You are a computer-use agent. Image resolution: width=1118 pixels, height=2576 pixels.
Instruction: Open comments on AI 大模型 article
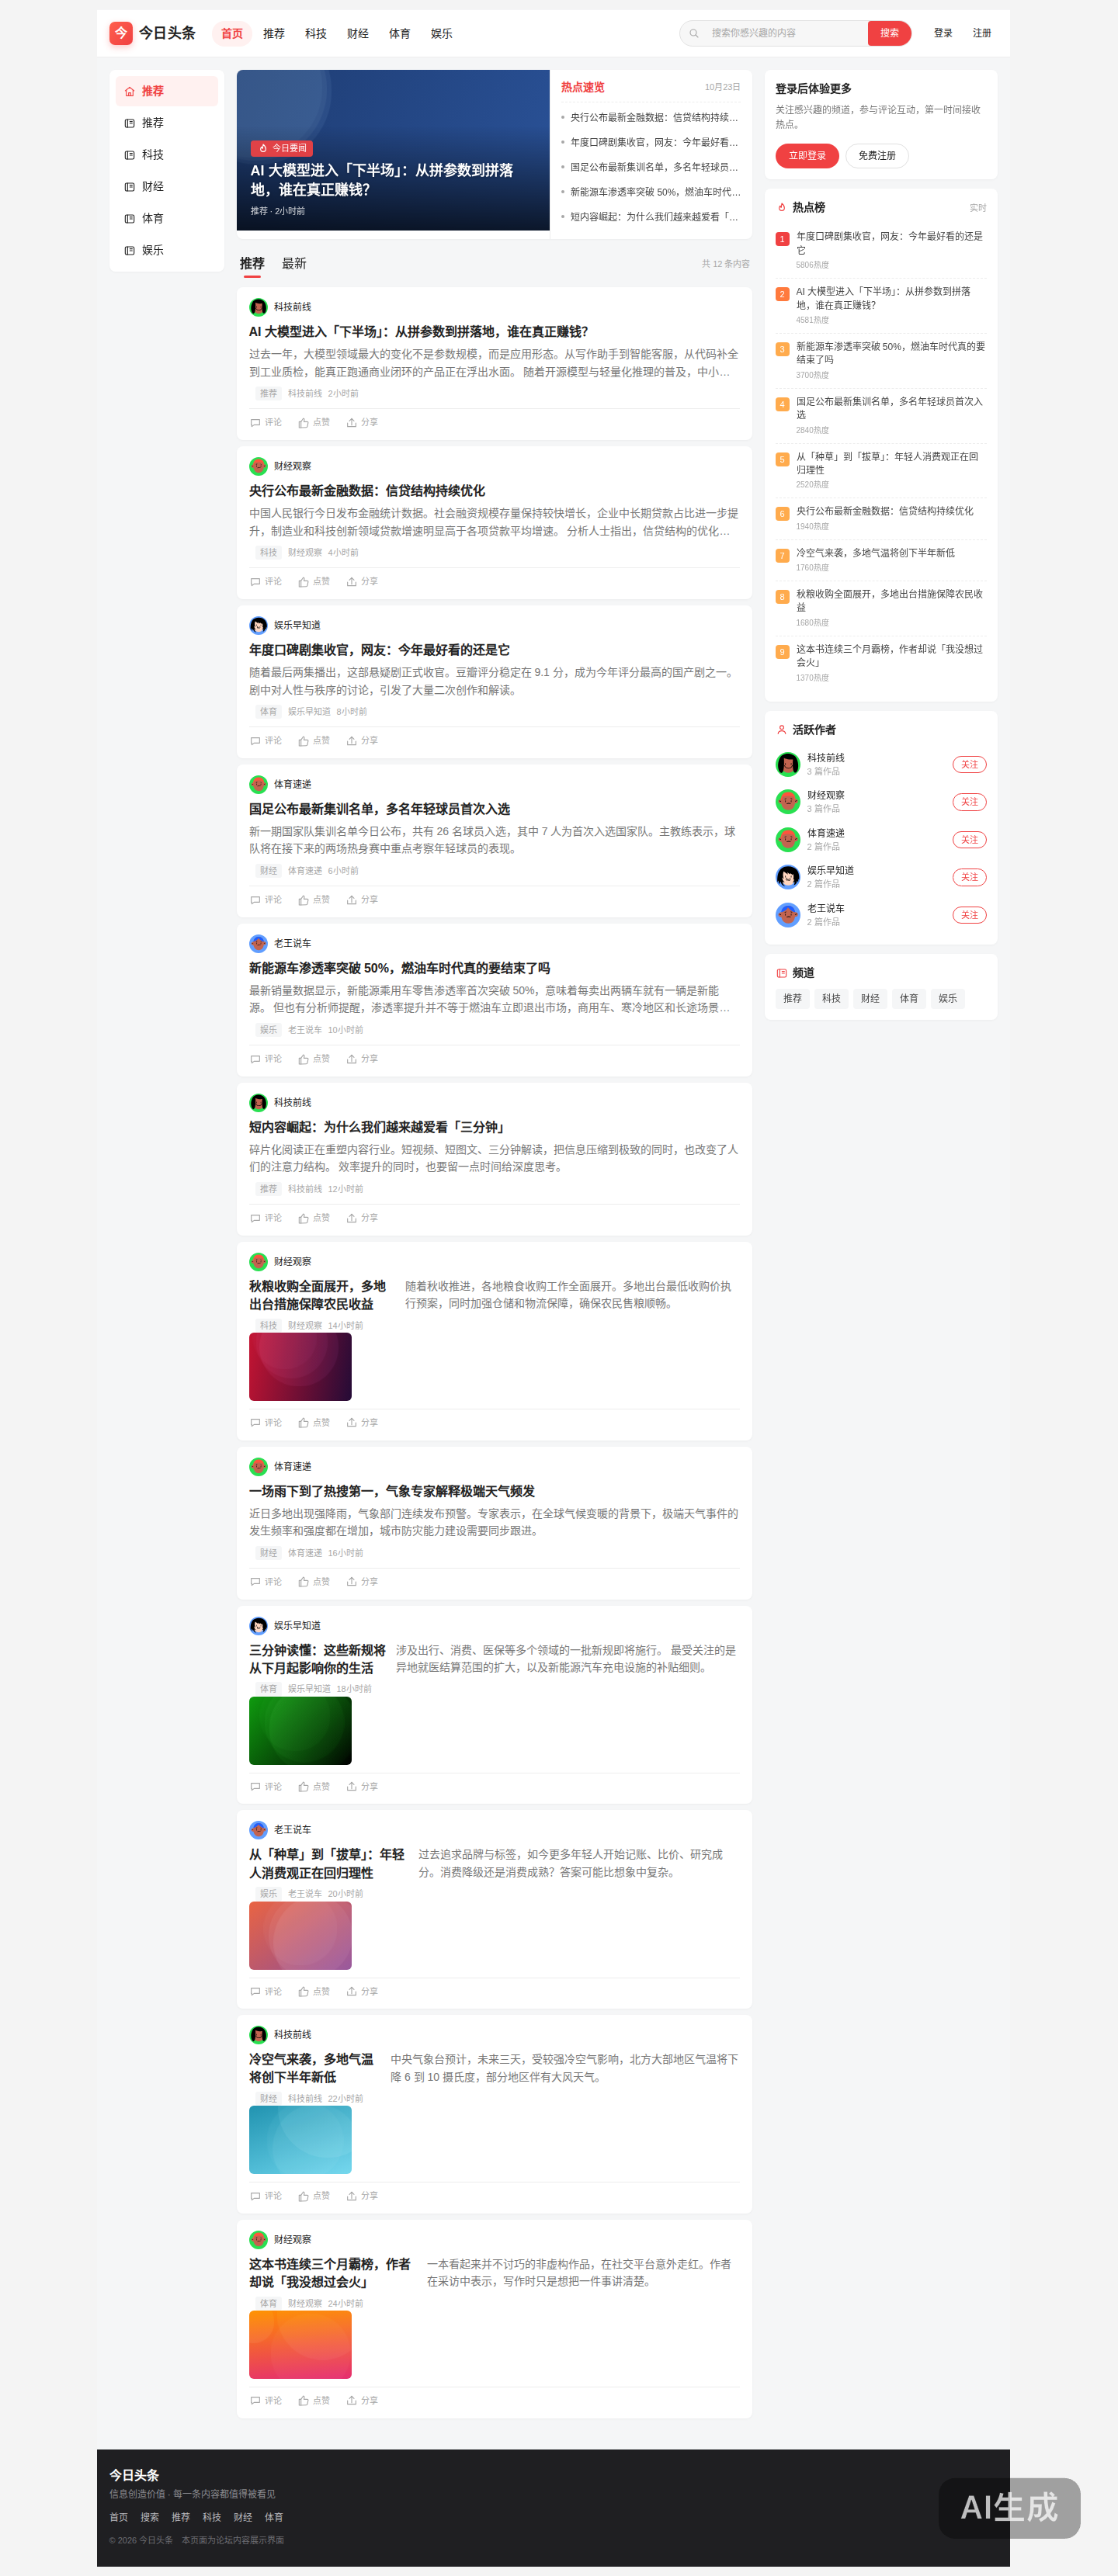[266, 422]
